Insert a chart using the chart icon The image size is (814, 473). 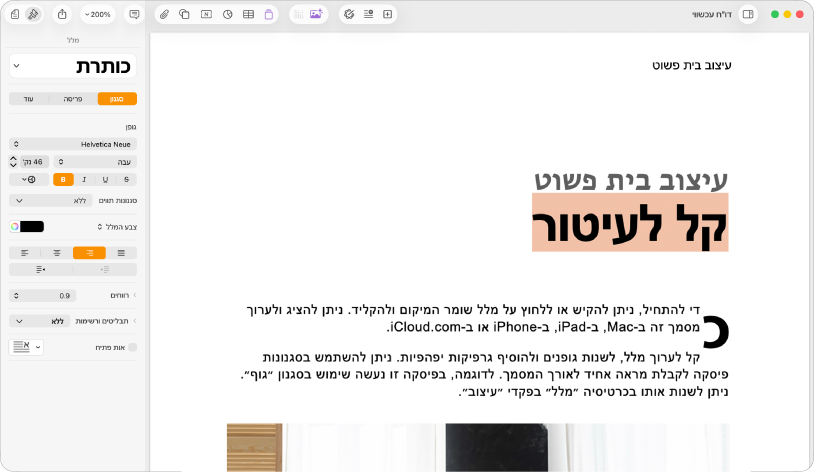pyautogui.click(x=227, y=15)
